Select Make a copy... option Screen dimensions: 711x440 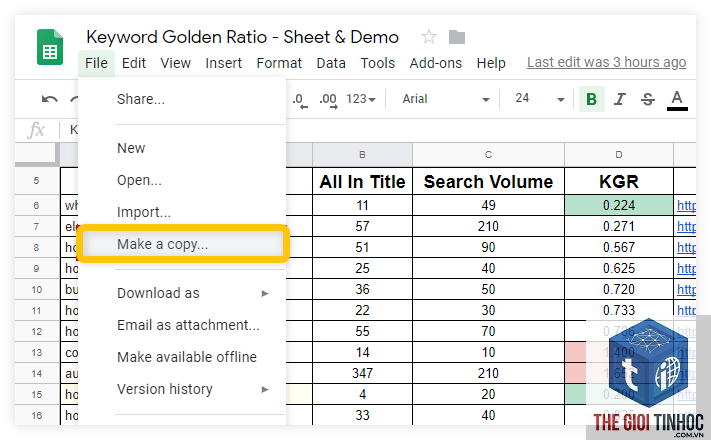point(183,244)
